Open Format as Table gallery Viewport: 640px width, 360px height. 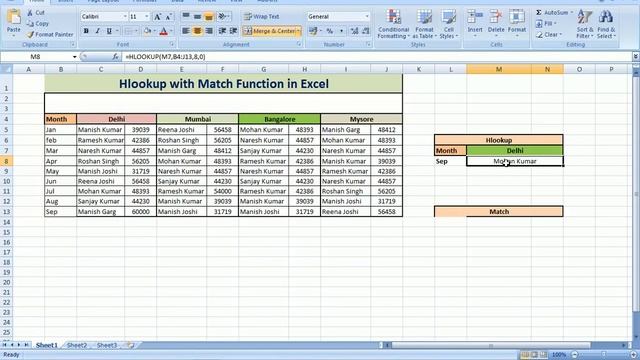[424, 24]
